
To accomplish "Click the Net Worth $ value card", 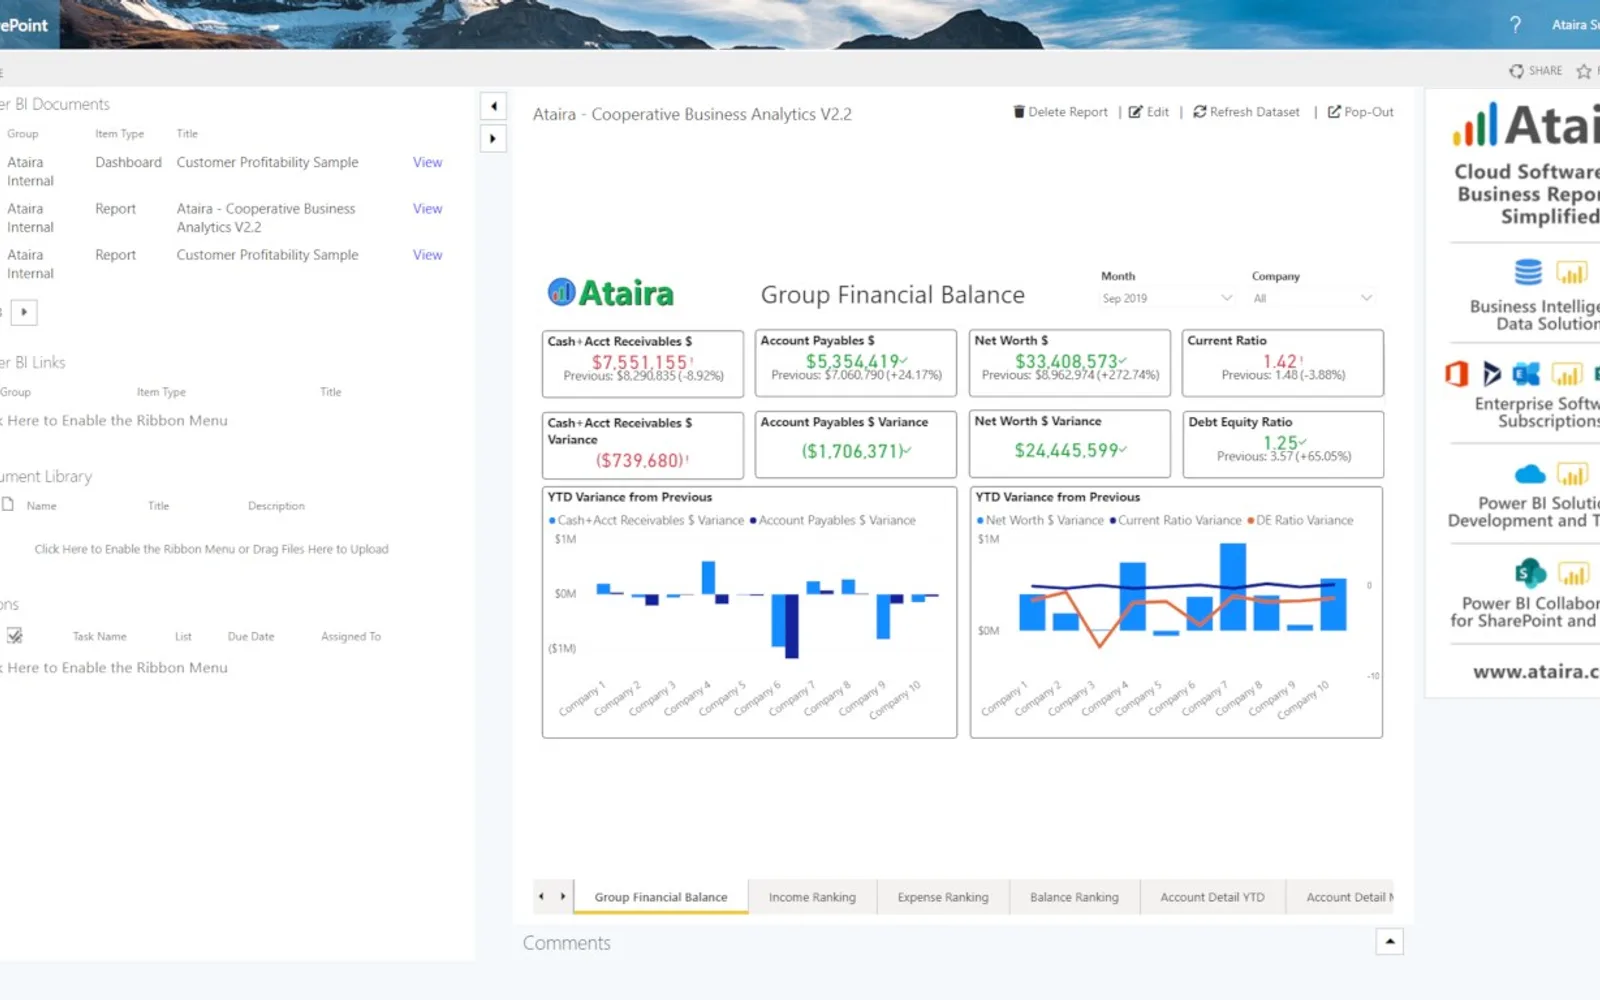I will click(x=1069, y=363).
